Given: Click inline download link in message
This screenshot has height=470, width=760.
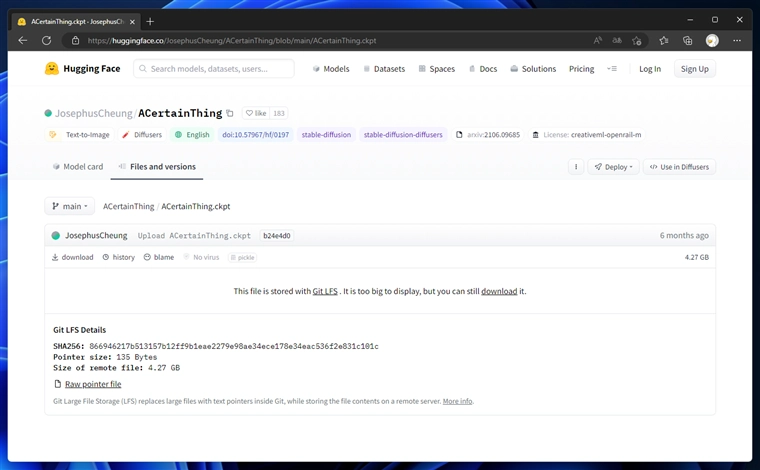Looking at the screenshot, I should pos(499,291).
